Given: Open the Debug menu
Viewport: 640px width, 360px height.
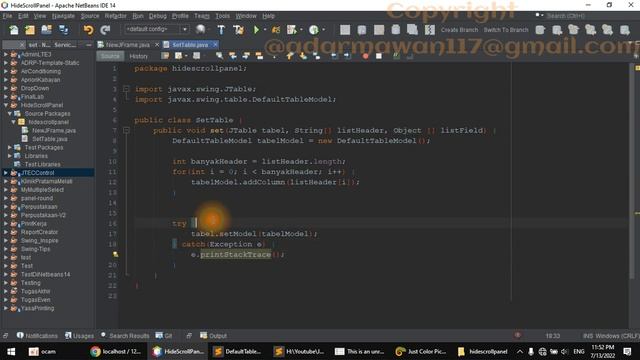Looking at the screenshot, I should click(x=158, y=16).
